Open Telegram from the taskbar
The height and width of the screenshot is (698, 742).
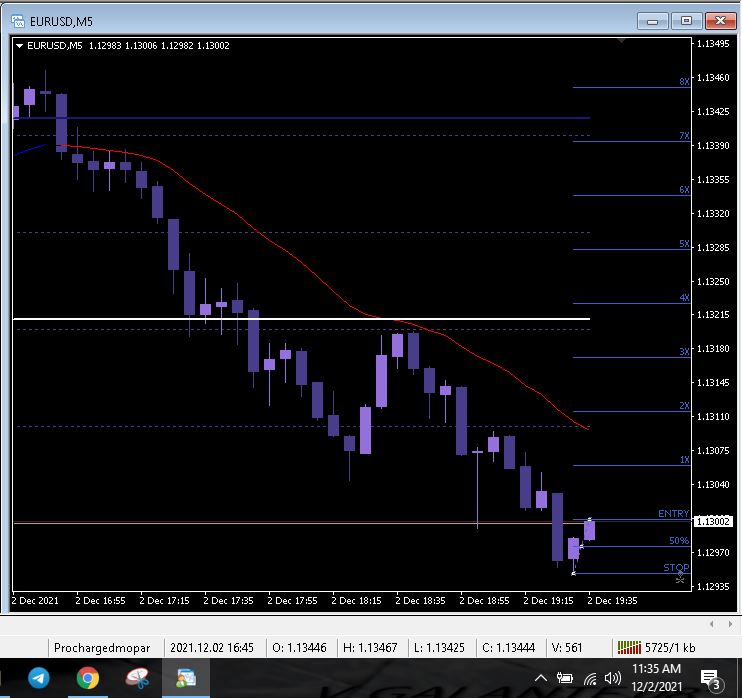coord(39,678)
